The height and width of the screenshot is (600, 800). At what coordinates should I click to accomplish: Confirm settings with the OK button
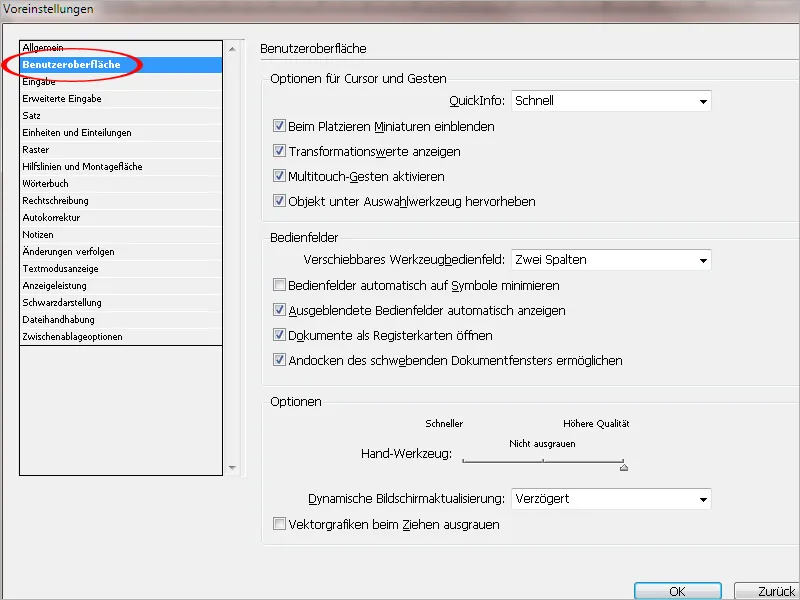click(677, 590)
